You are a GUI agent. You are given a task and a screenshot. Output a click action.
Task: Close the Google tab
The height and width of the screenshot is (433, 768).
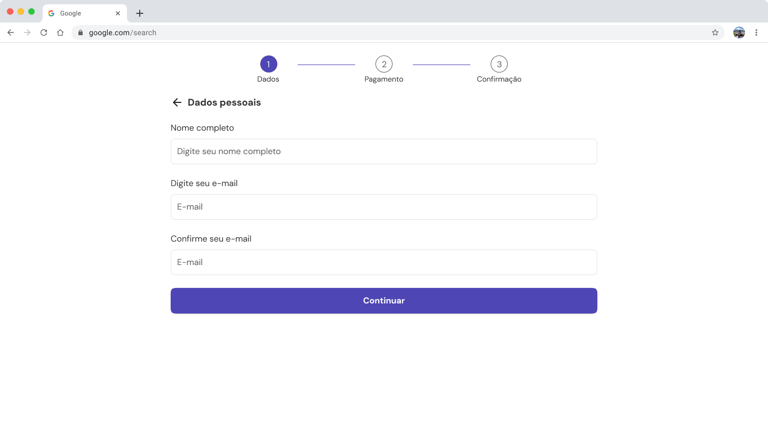(118, 13)
